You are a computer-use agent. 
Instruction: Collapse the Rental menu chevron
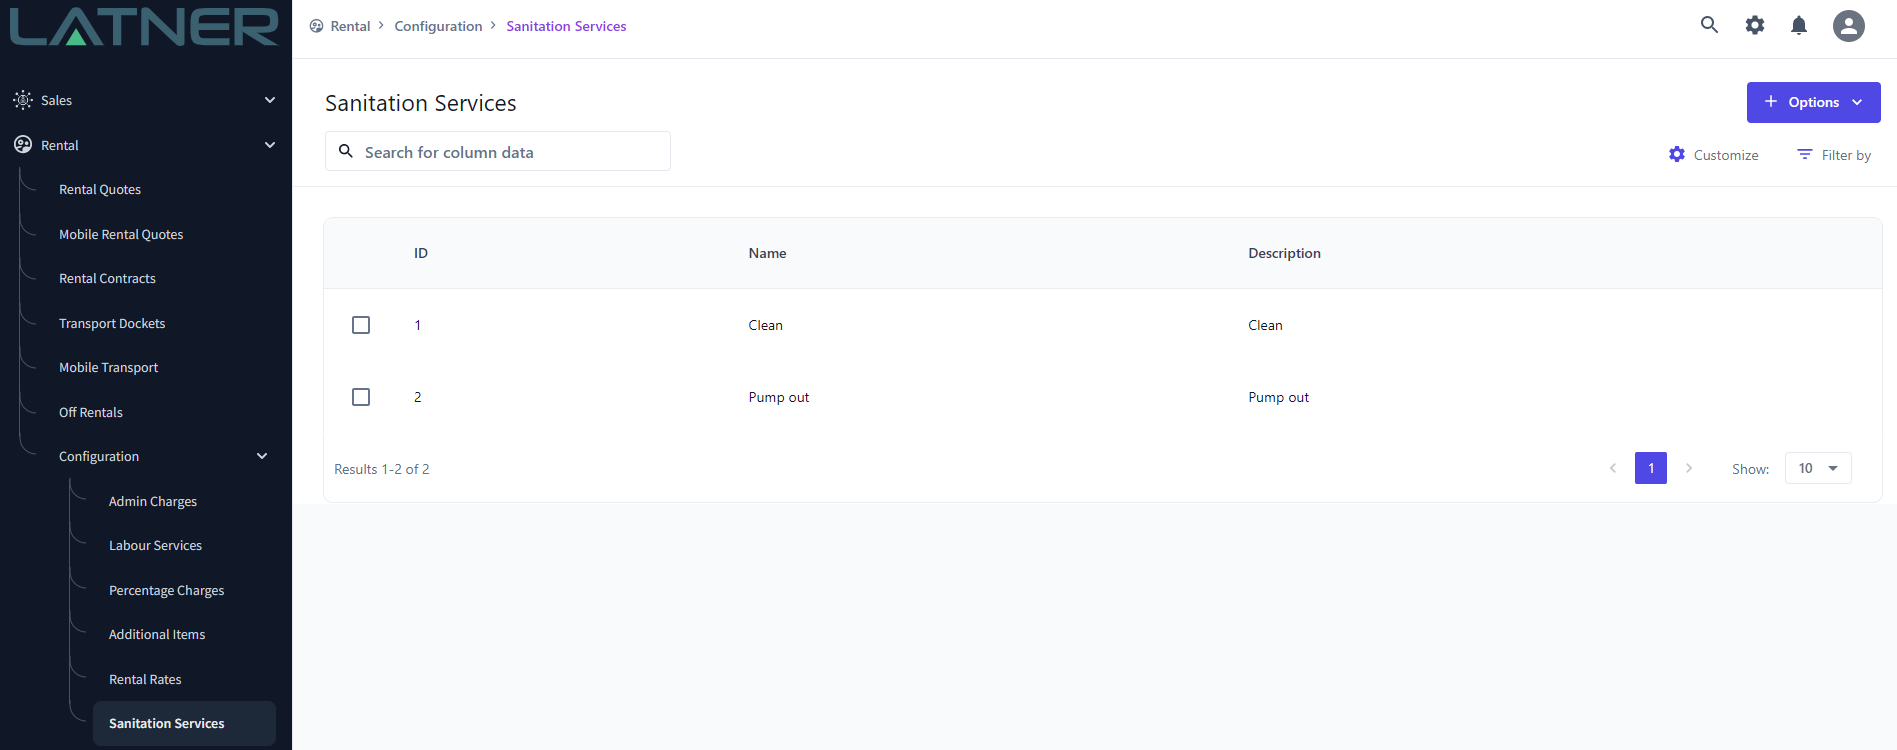click(270, 145)
